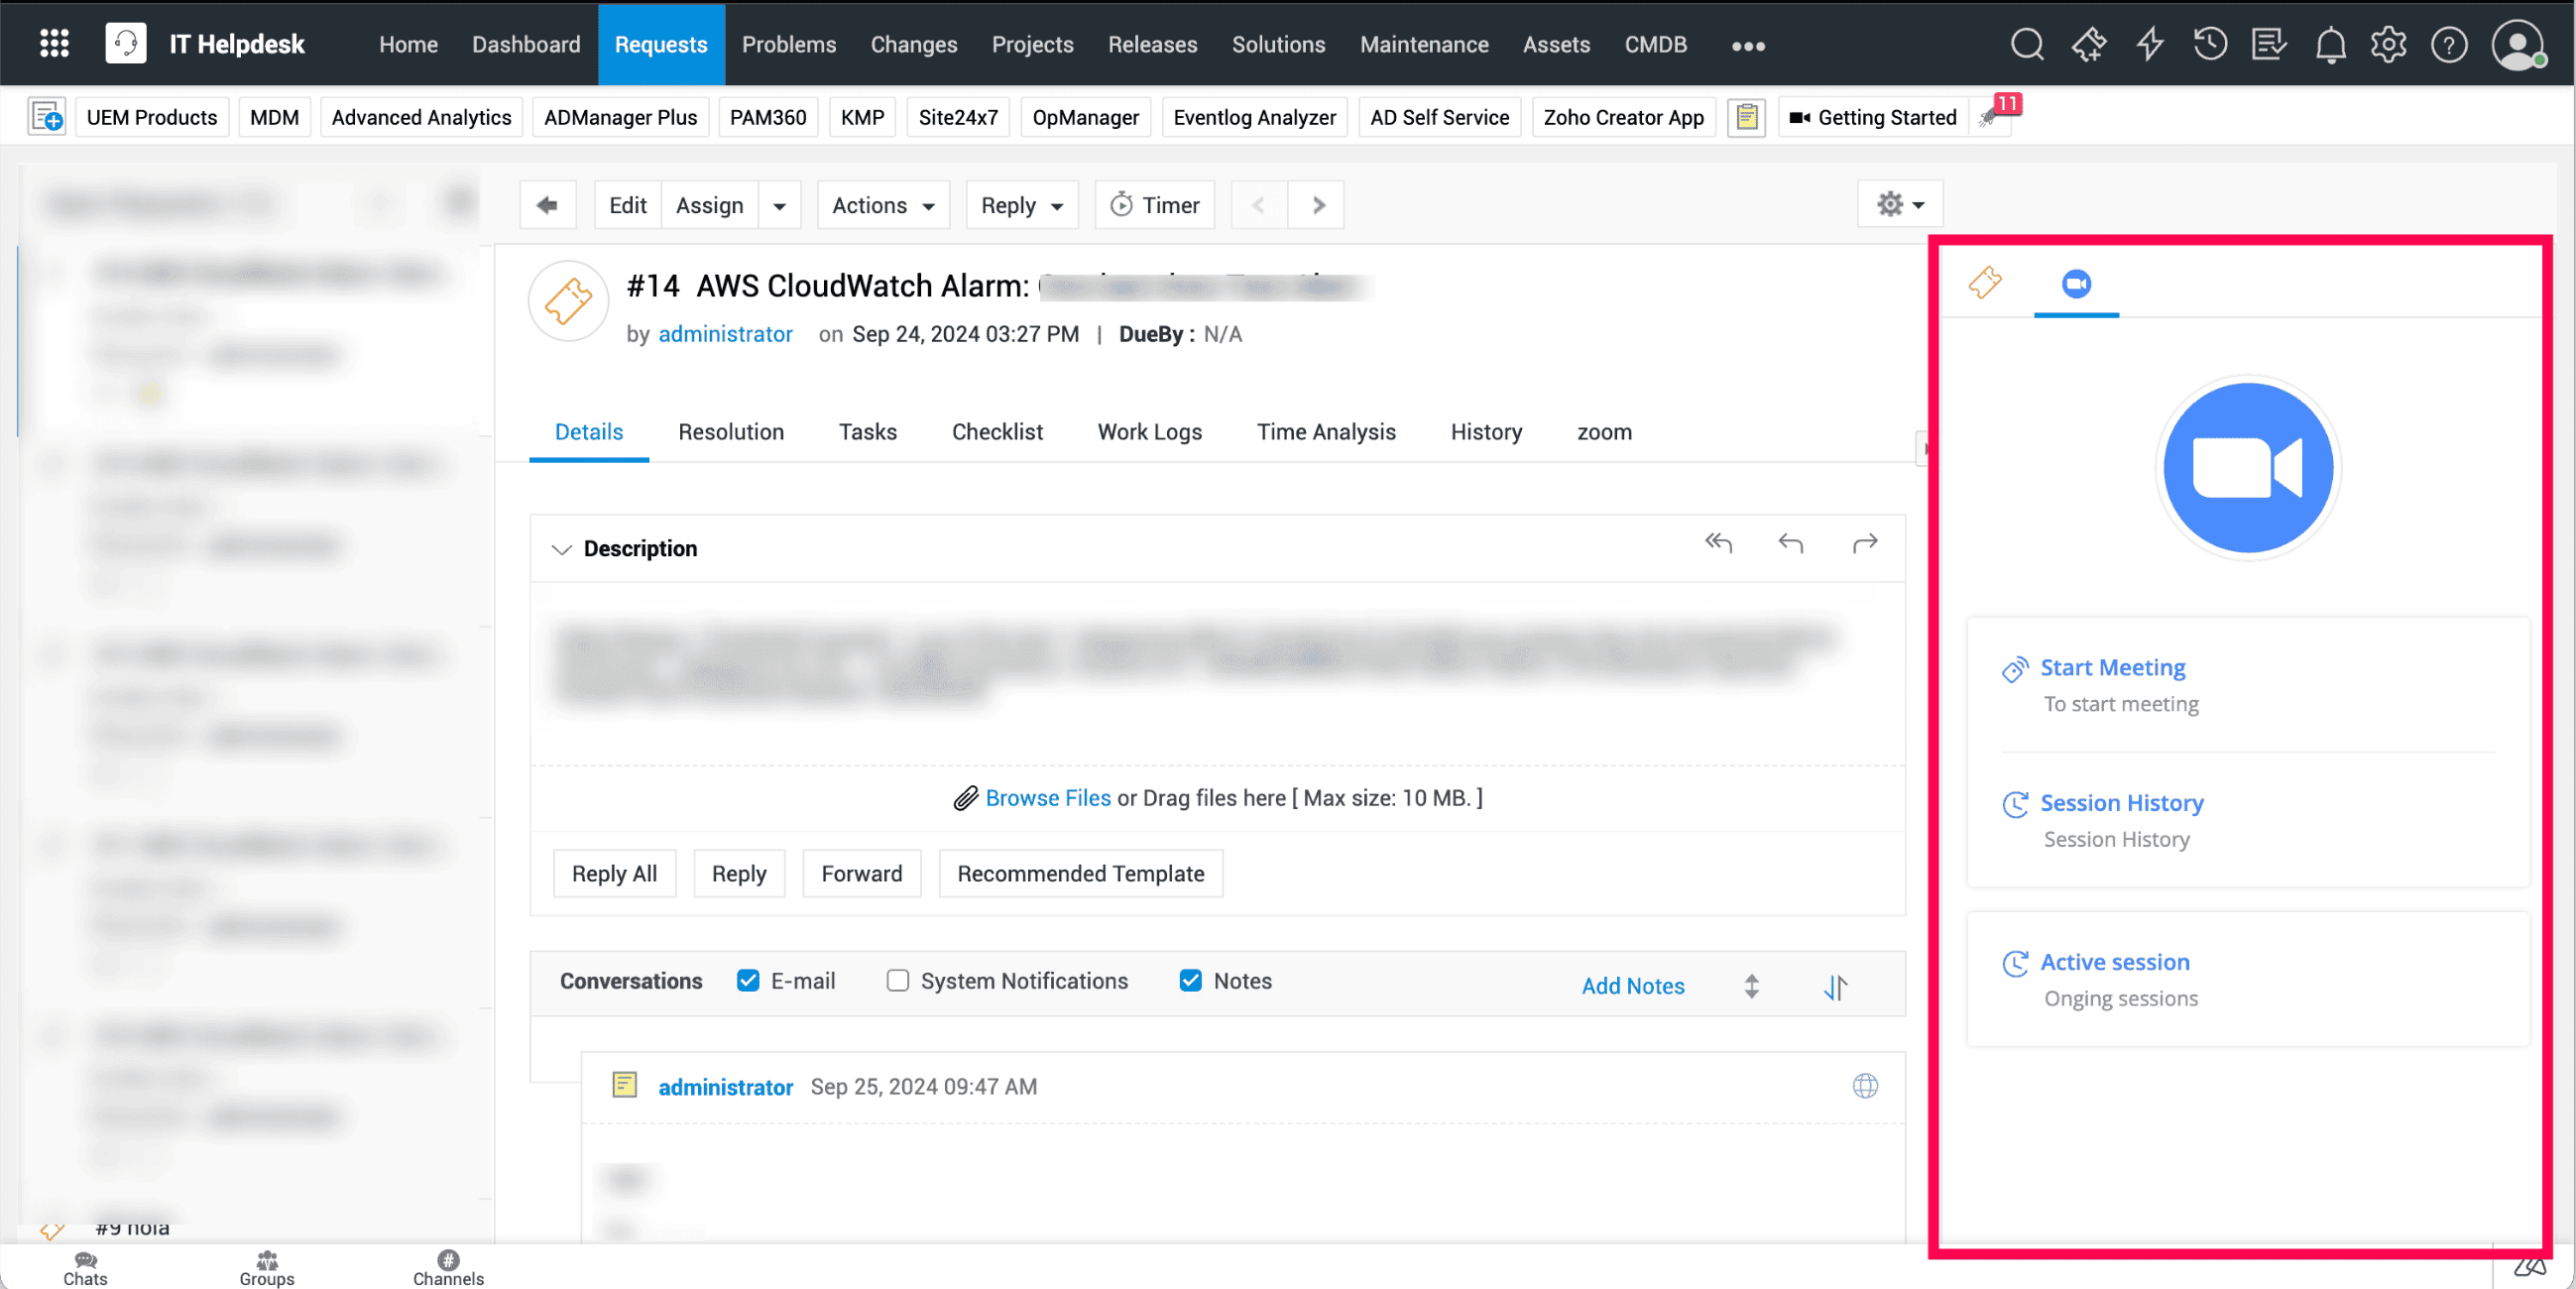
Task: Switch to the Time Analysis tab
Action: 1326,432
